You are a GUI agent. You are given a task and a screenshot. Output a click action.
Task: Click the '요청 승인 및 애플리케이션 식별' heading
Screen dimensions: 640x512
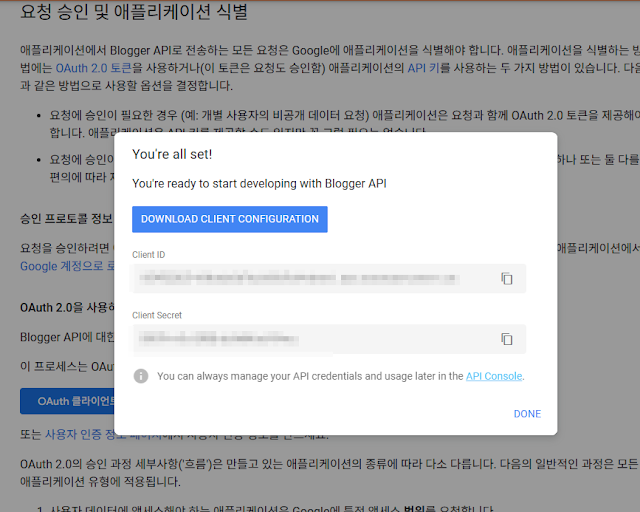coord(134,11)
